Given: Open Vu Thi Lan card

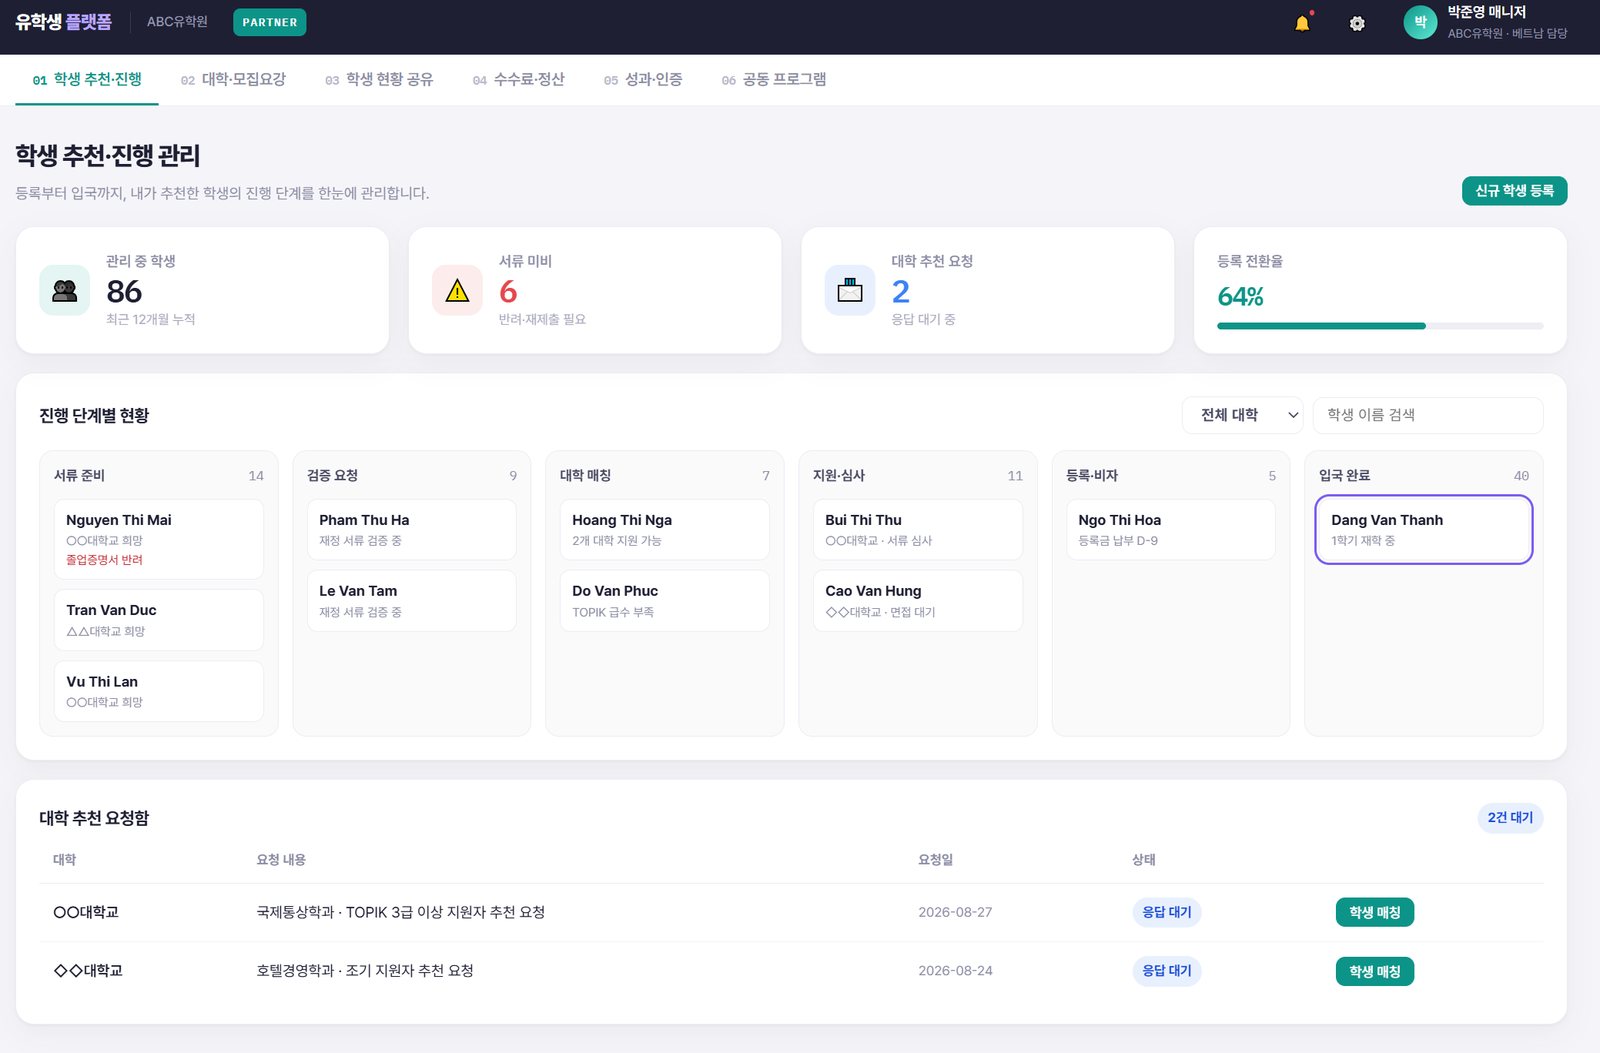Looking at the screenshot, I should pyautogui.click(x=158, y=691).
